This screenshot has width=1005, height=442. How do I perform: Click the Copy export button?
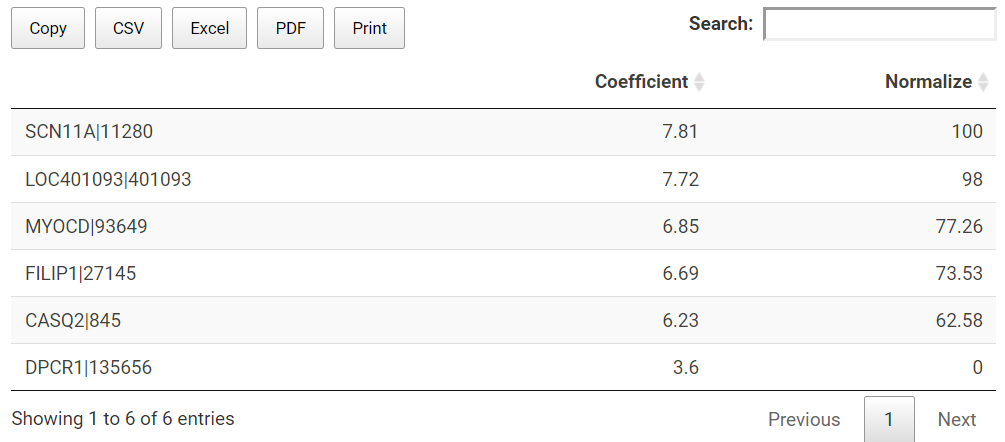point(48,28)
